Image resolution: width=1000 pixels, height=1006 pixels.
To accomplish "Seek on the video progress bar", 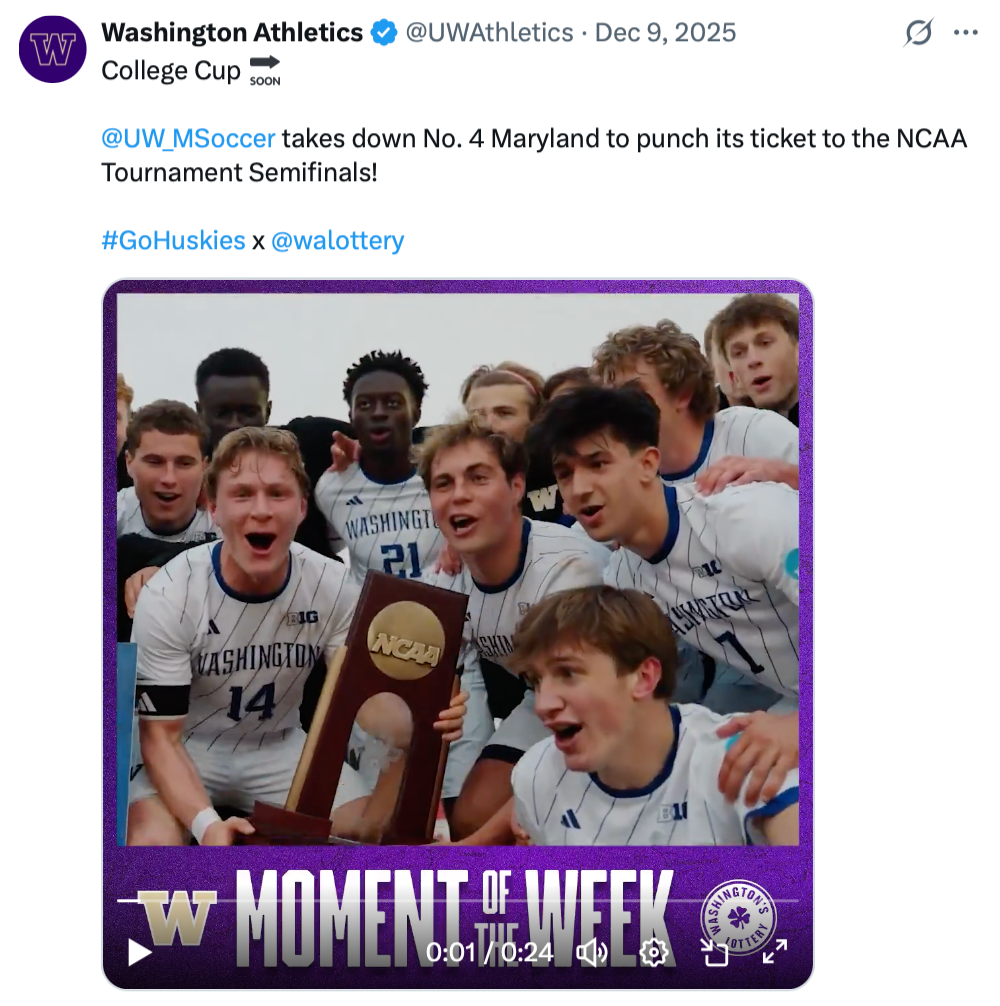I will click(450, 902).
